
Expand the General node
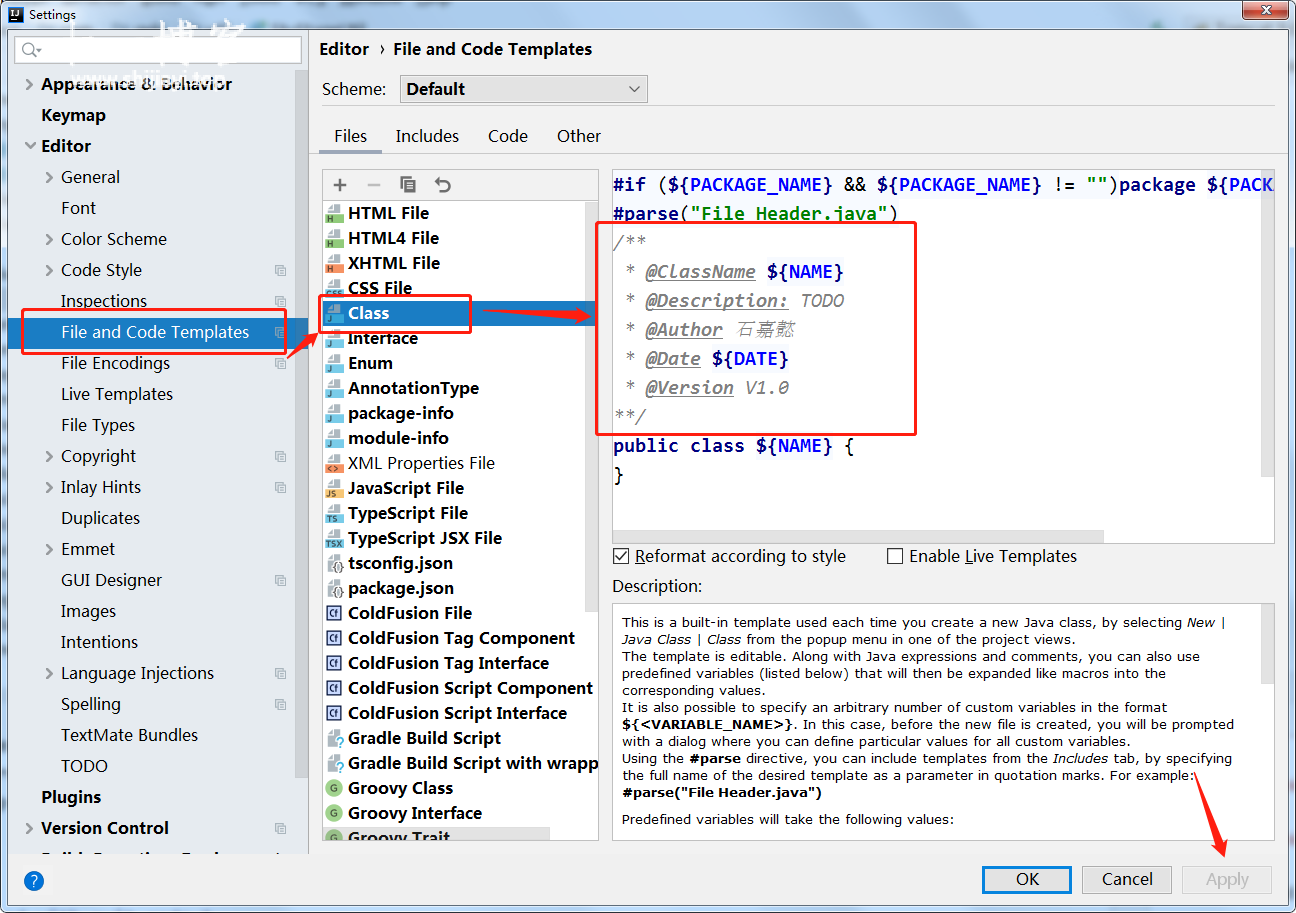50,177
